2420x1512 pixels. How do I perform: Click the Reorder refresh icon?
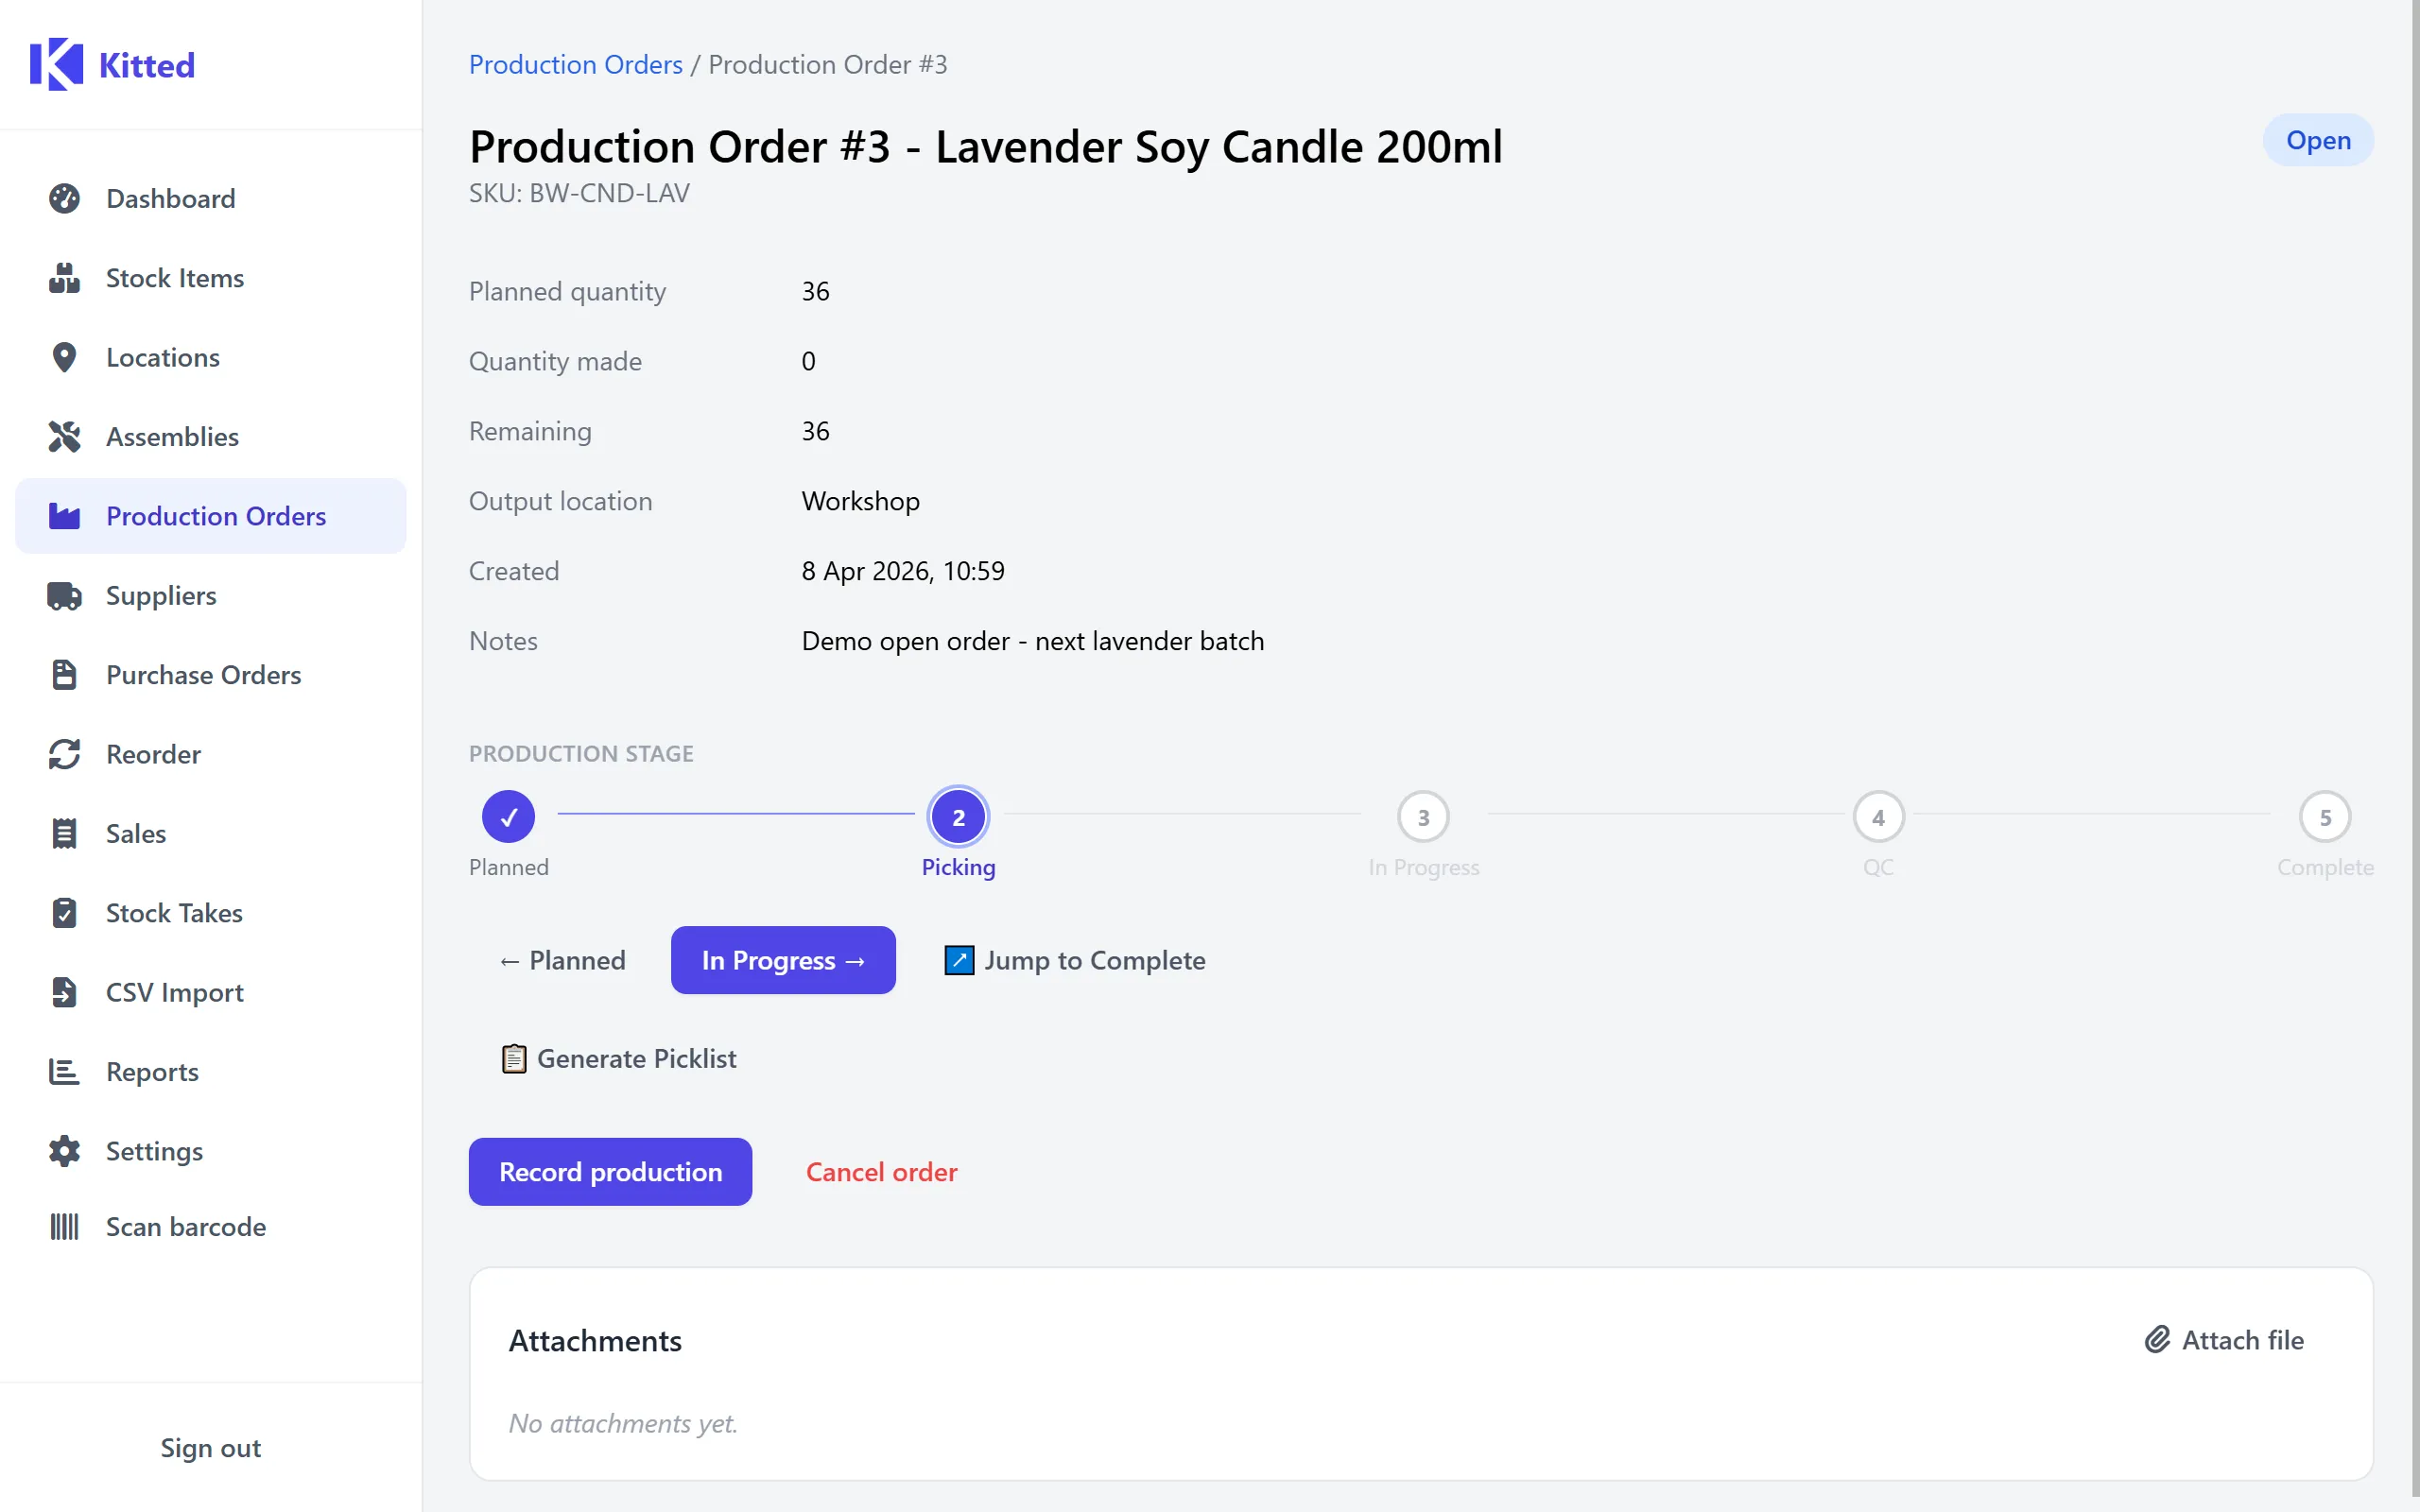tap(64, 754)
